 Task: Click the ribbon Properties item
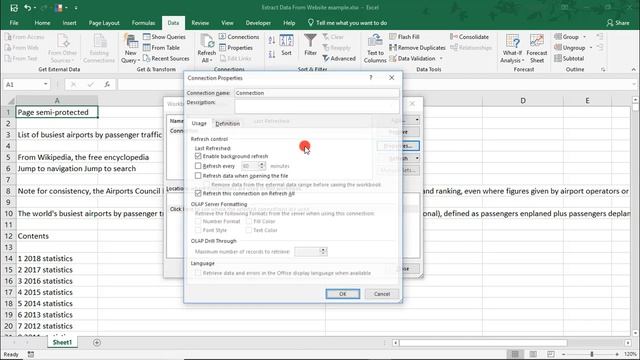click(236, 48)
